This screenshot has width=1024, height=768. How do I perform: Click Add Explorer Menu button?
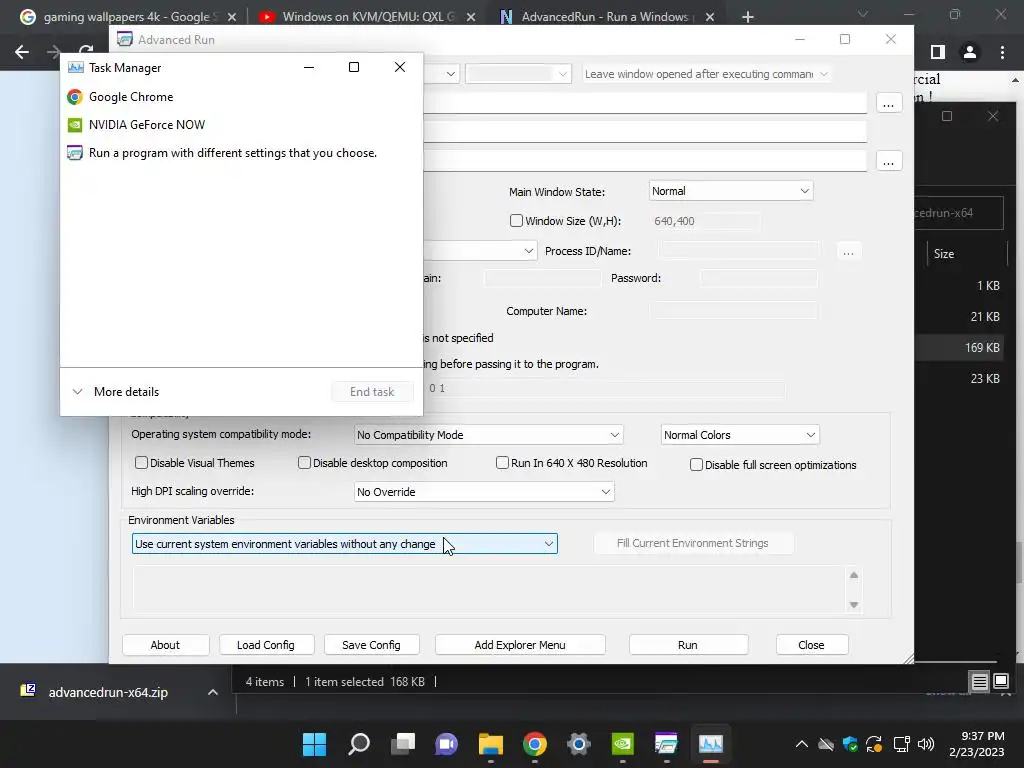520,645
